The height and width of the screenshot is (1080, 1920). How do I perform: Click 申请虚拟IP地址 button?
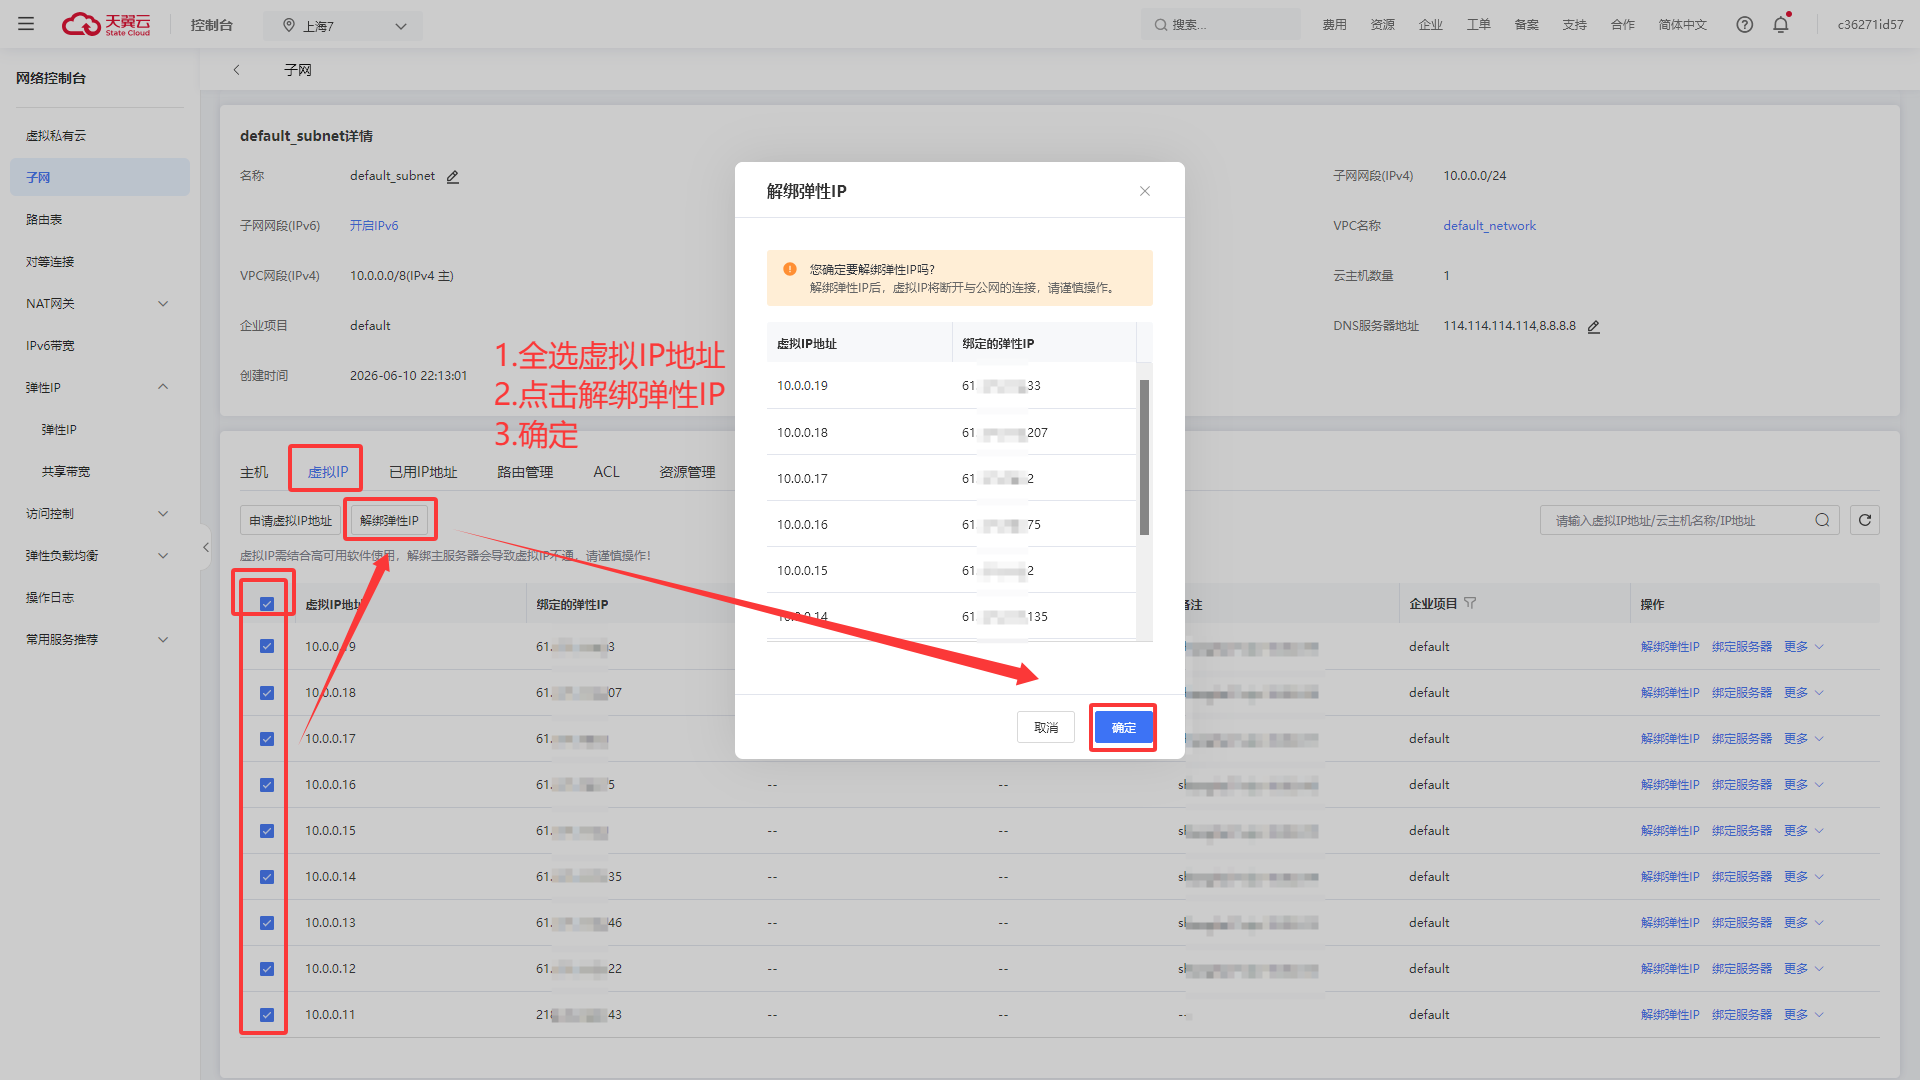tap(290, 521)
